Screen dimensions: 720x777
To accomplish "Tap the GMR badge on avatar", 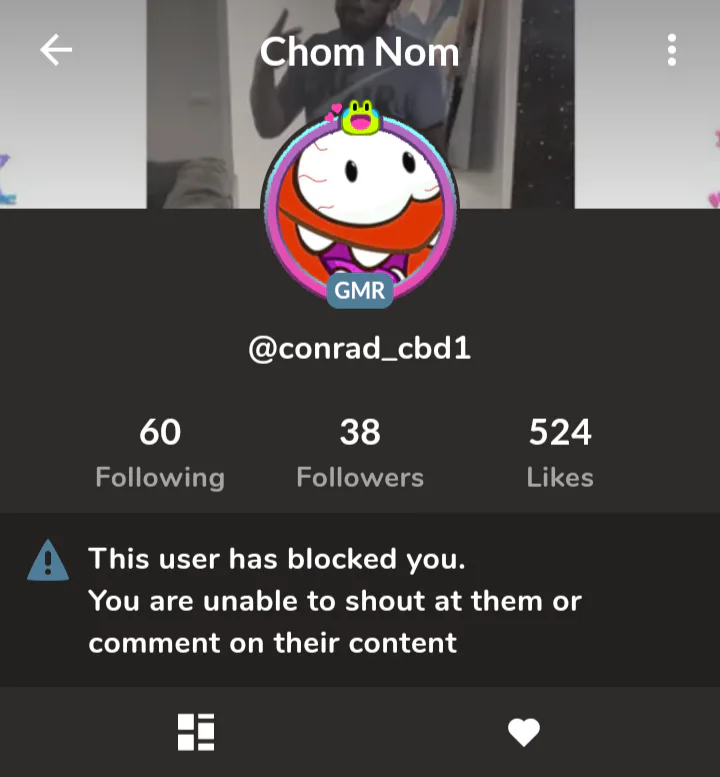I will (x=360, y=290).
